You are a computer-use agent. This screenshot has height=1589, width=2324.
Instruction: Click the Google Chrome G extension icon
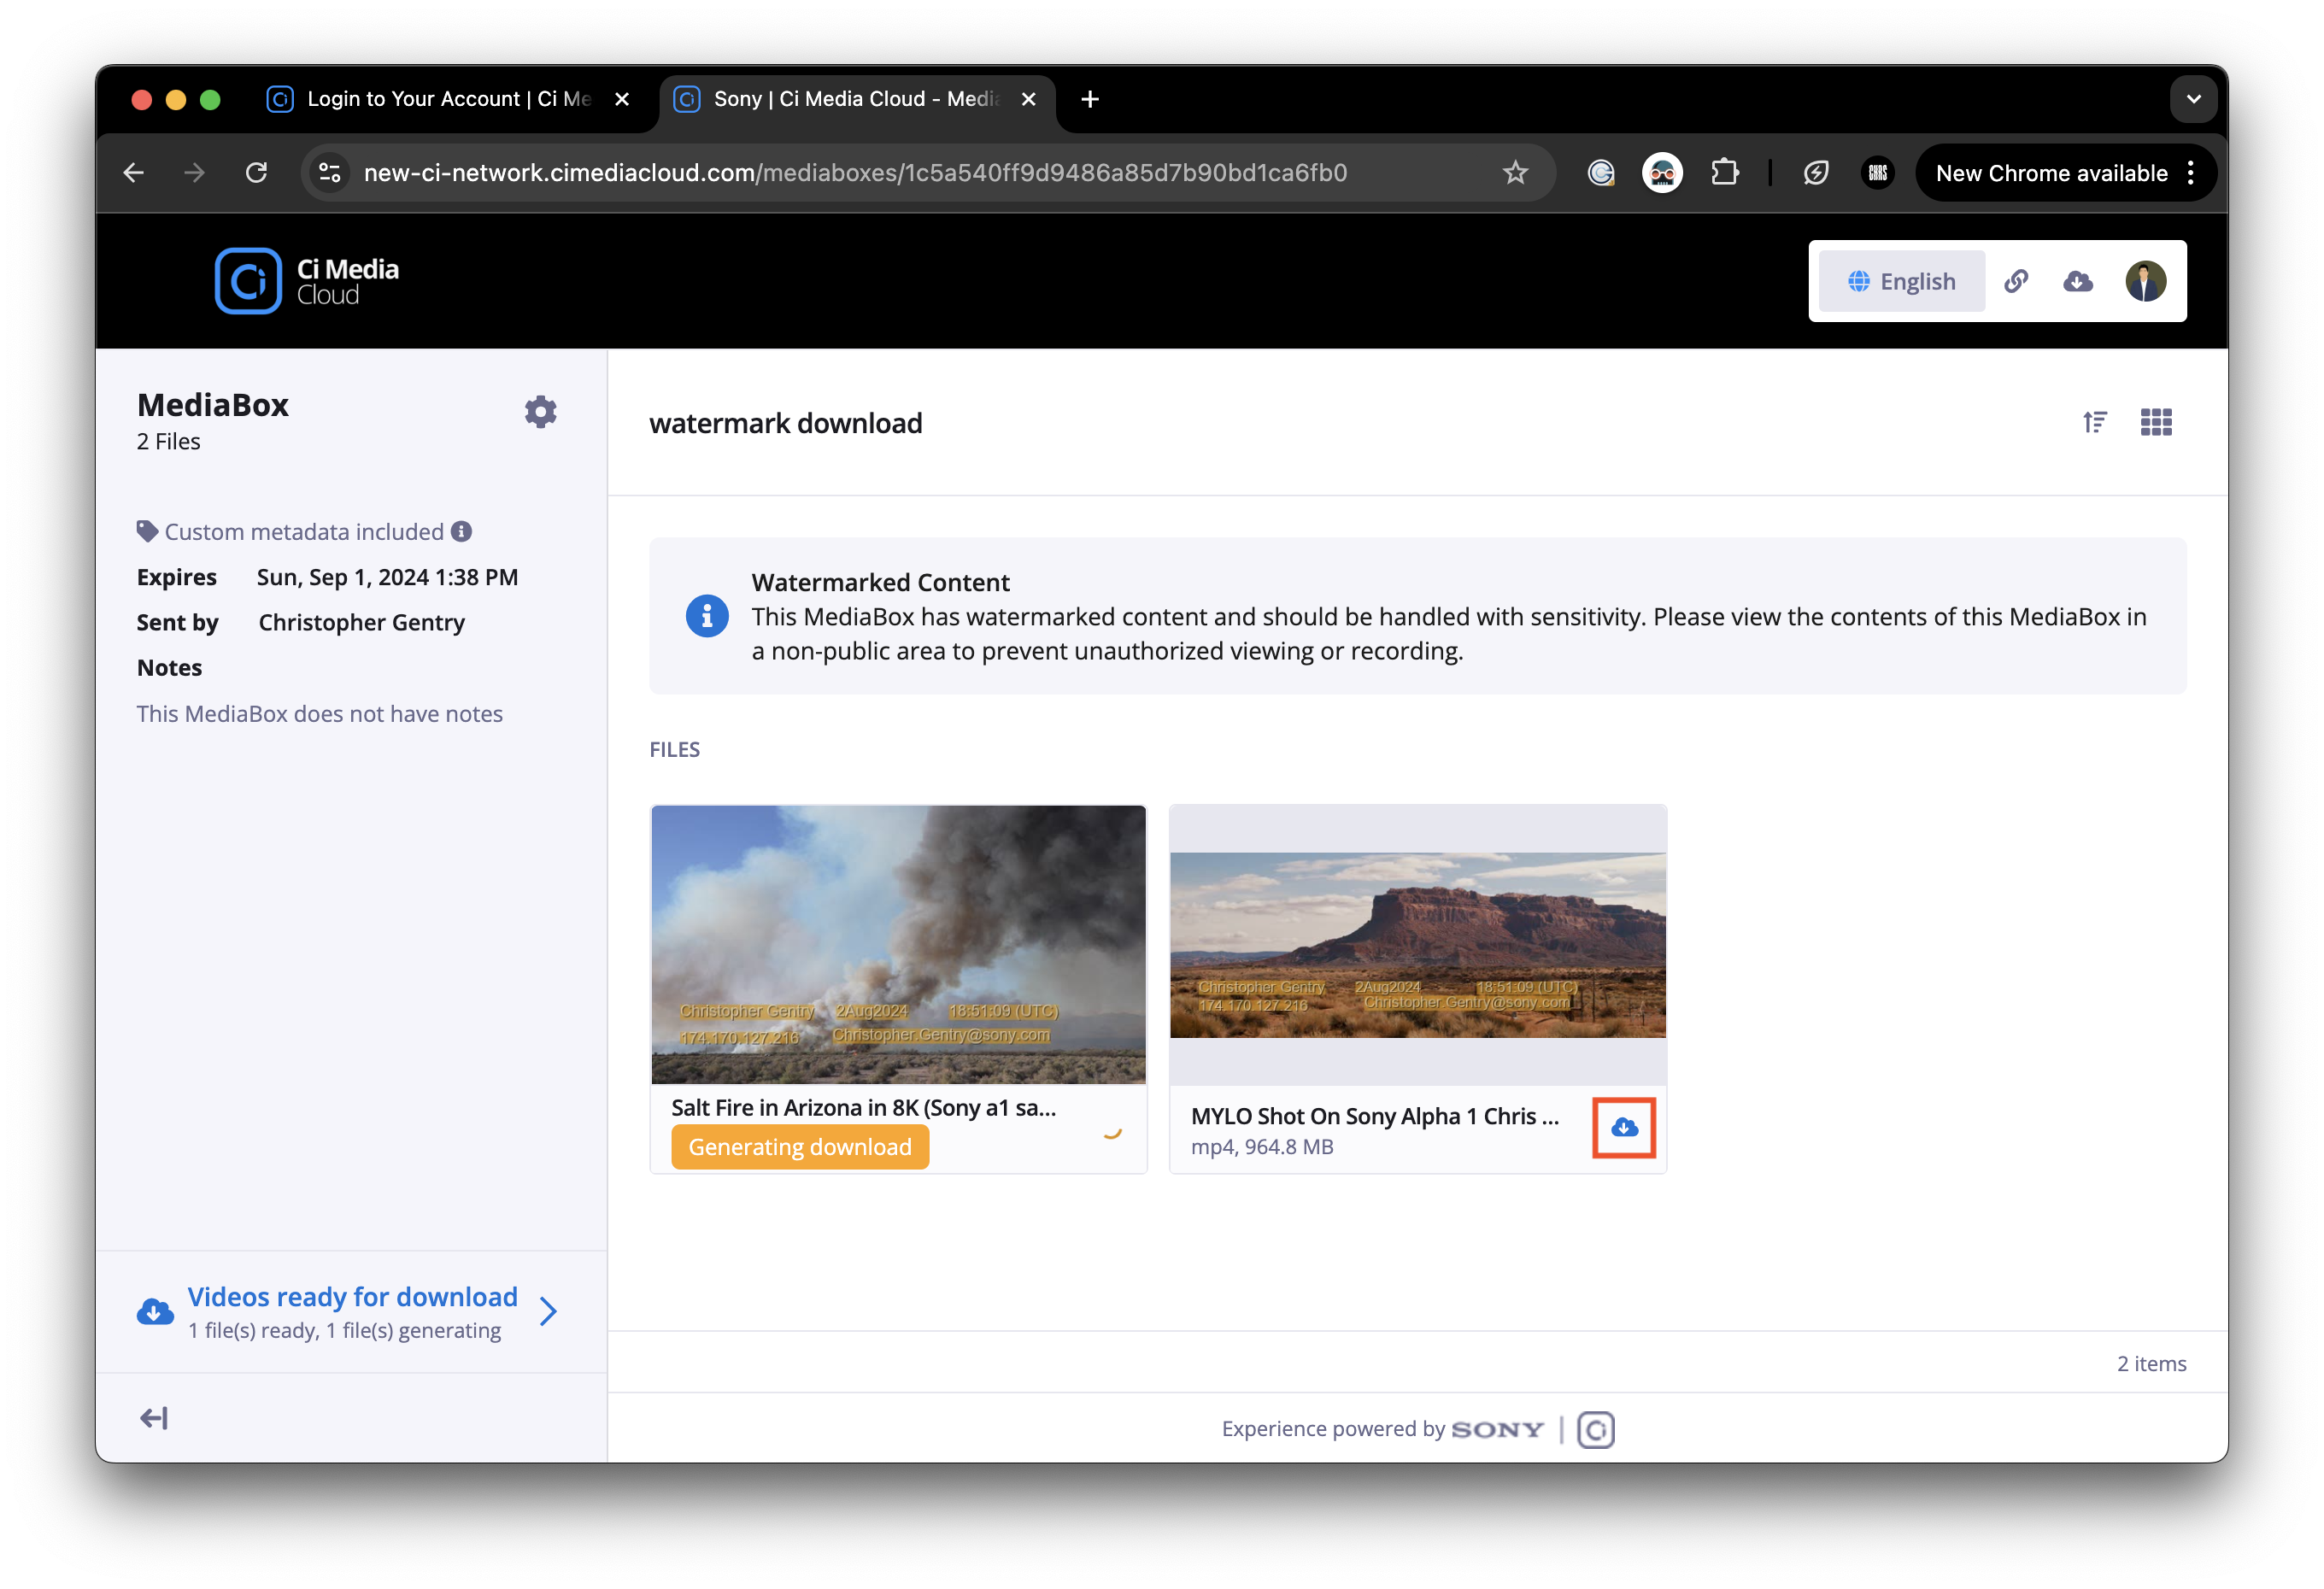pyautogui.click(x=1601, y=173)
